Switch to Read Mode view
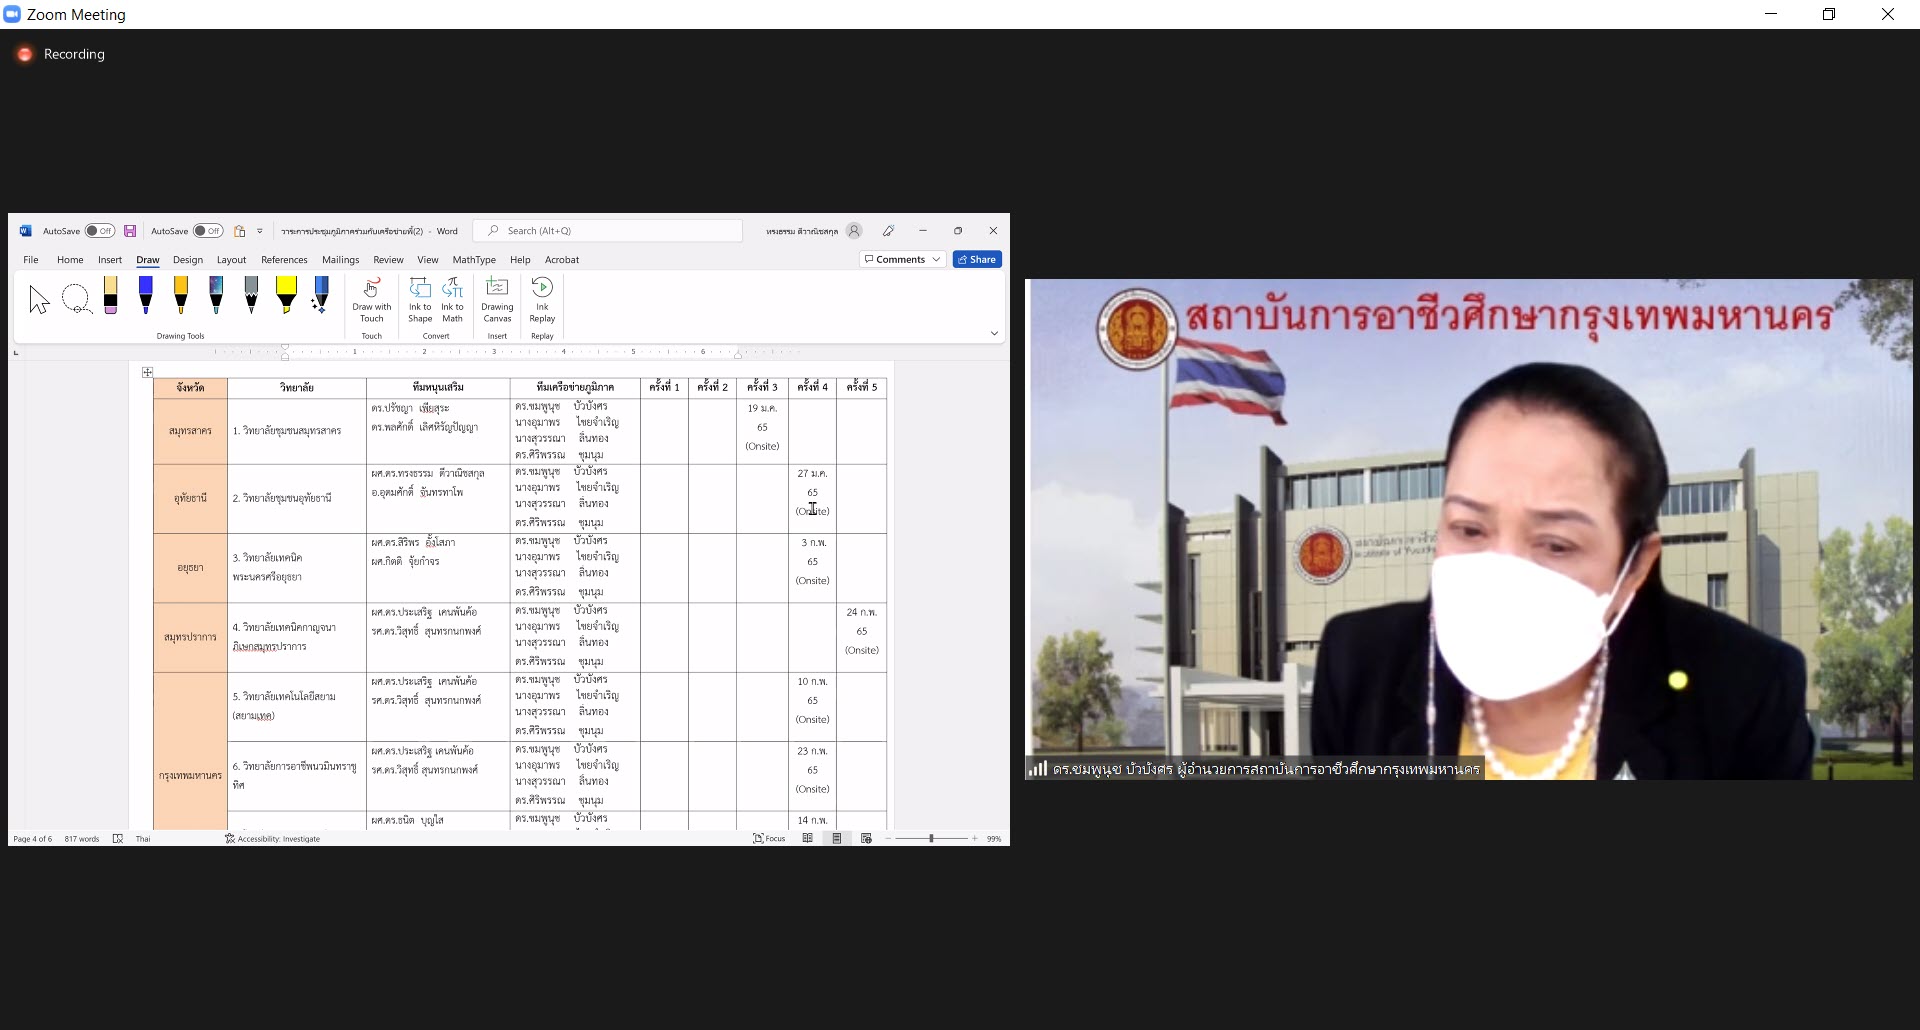 pos(807,839)
